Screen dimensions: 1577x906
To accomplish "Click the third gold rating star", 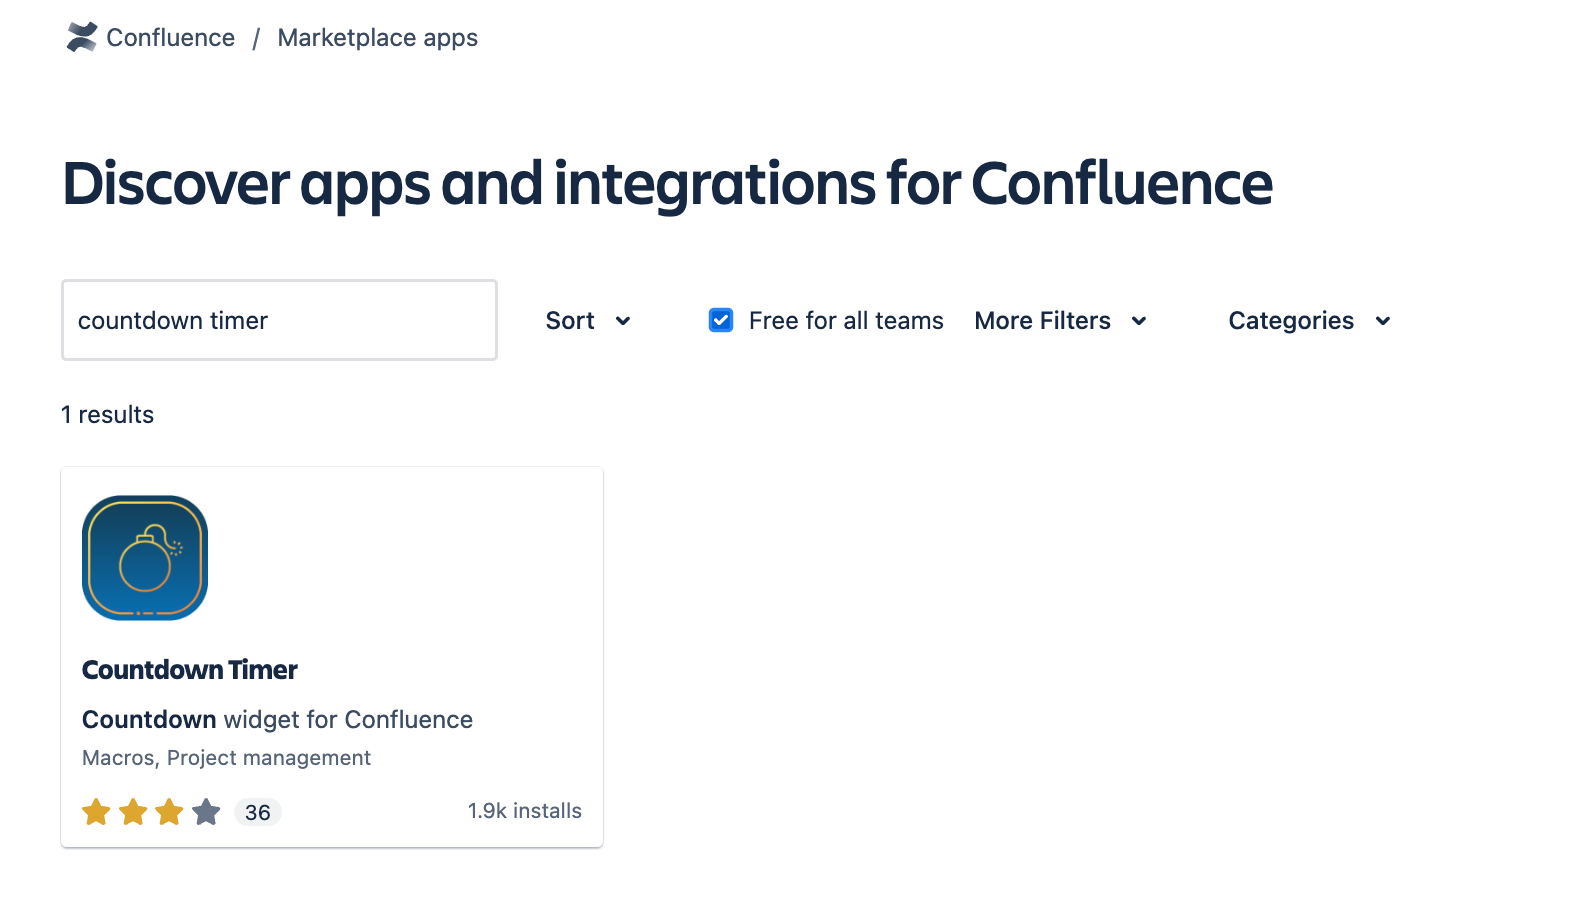I will (x=170, y=812).
